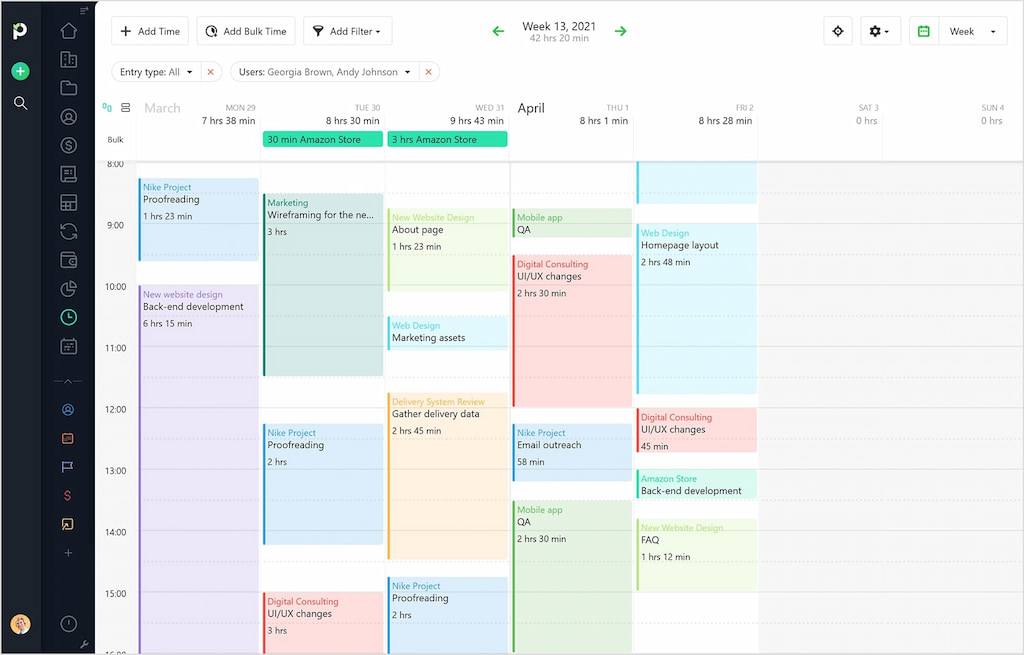Screen dimensions: 1024x655
Task: Open the Projects folder icon in sidebar
Action: coord(68,88)
